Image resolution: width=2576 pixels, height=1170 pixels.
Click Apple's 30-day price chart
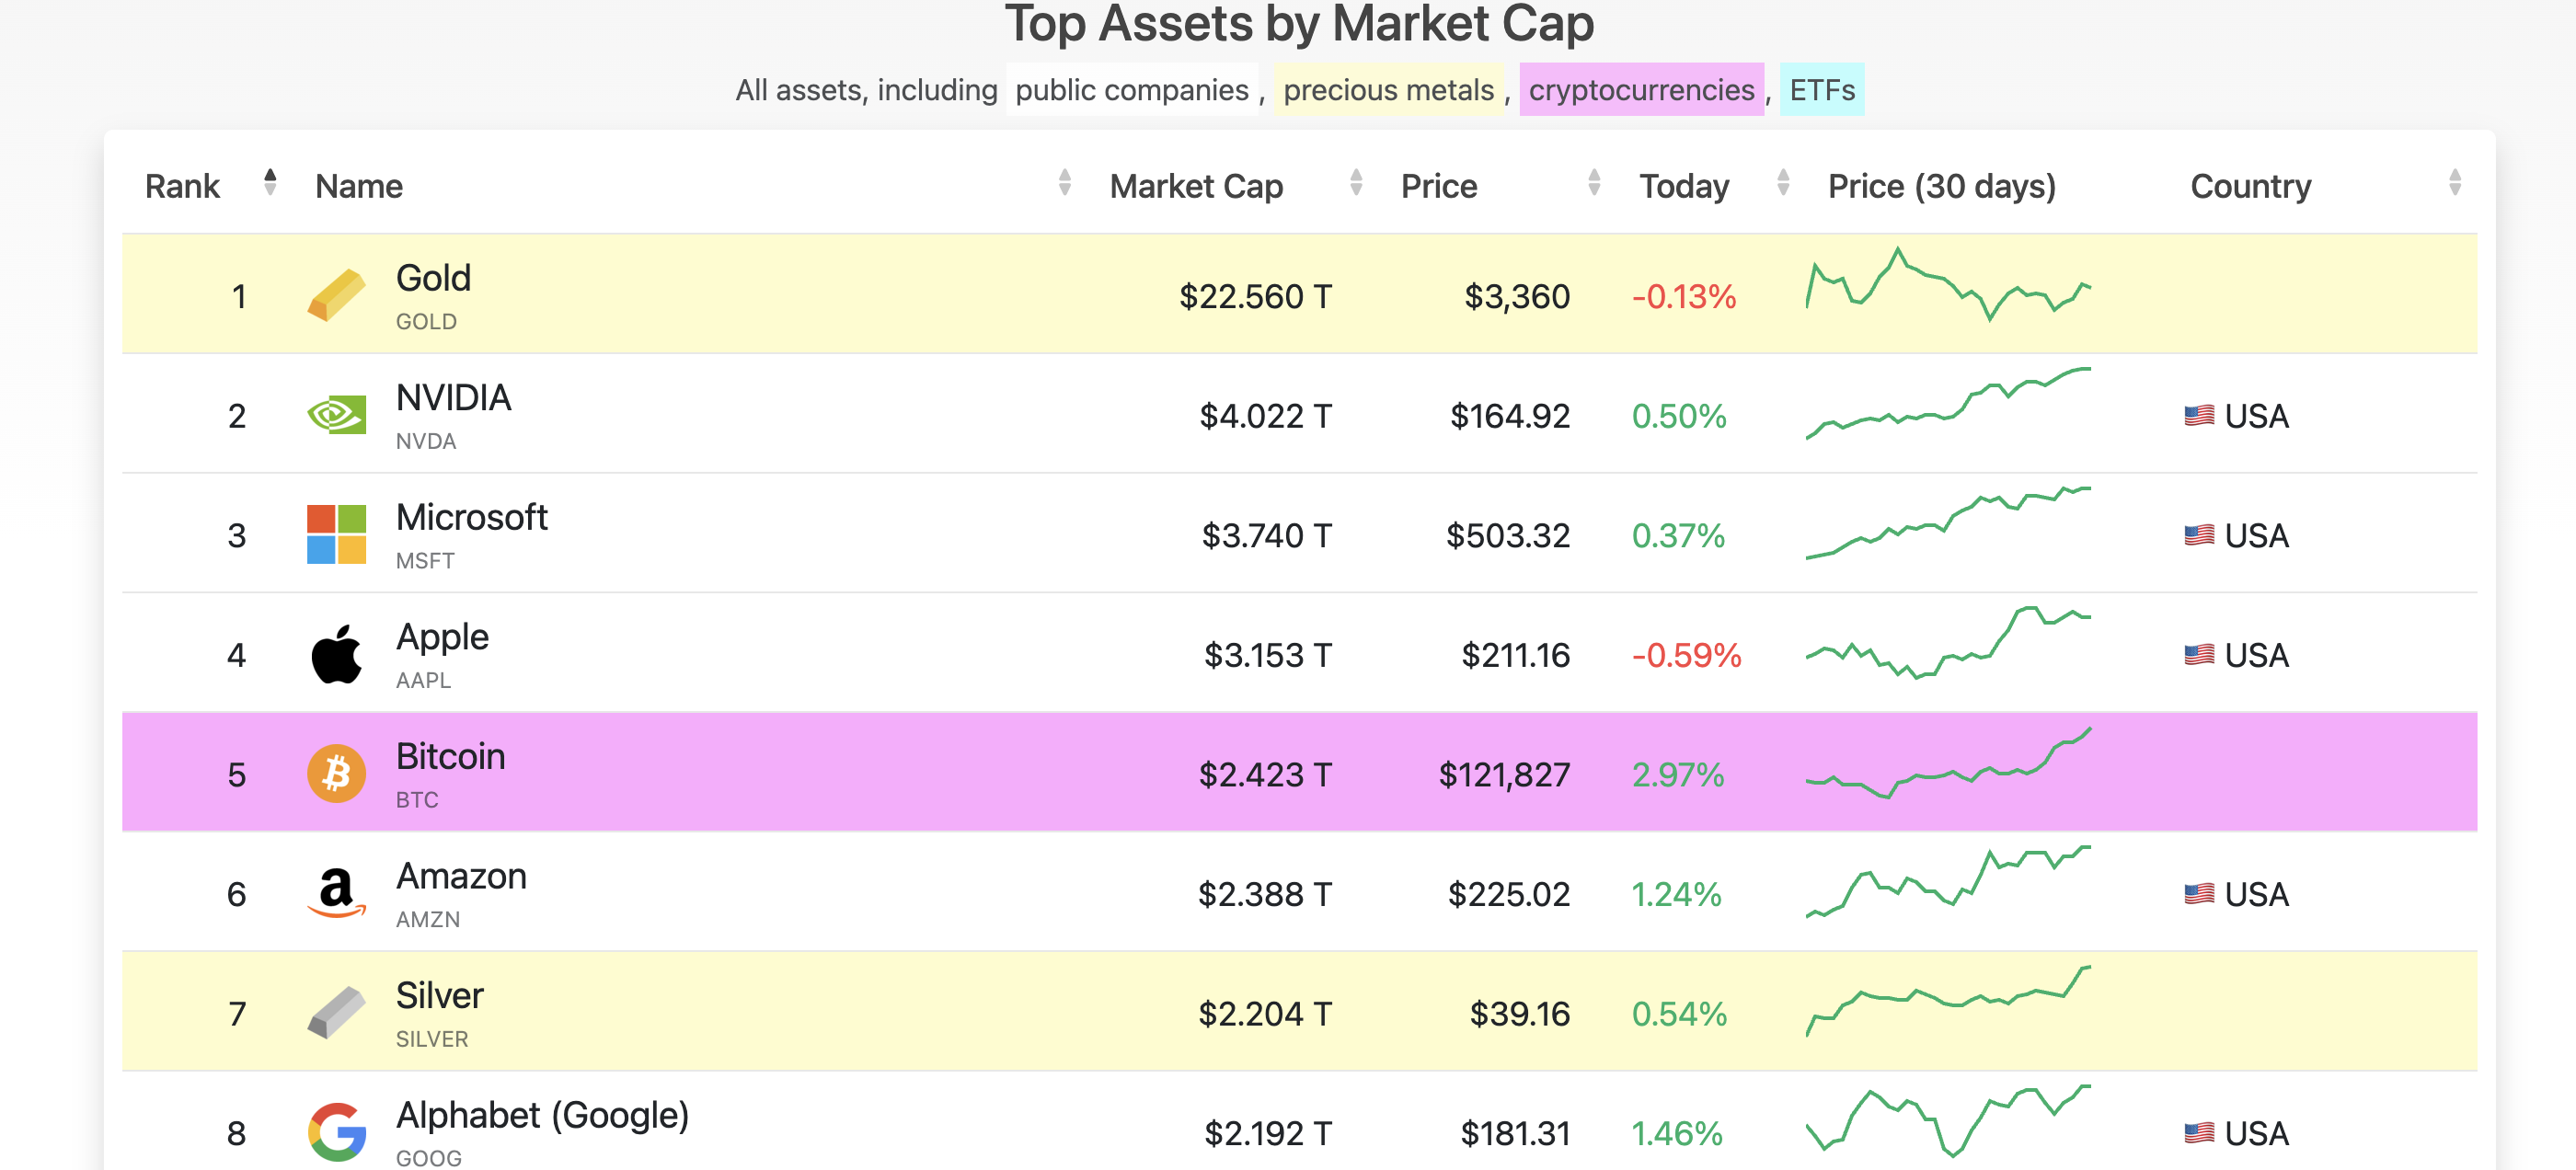click(x=1948, y=642)
